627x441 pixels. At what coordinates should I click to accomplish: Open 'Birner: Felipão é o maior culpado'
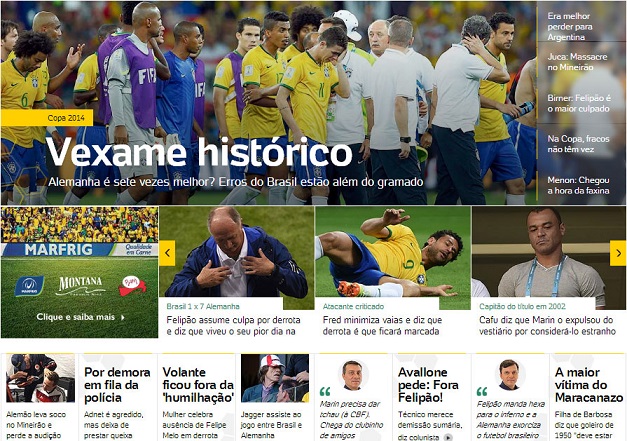pyautogui.click(x=579, y=103)
